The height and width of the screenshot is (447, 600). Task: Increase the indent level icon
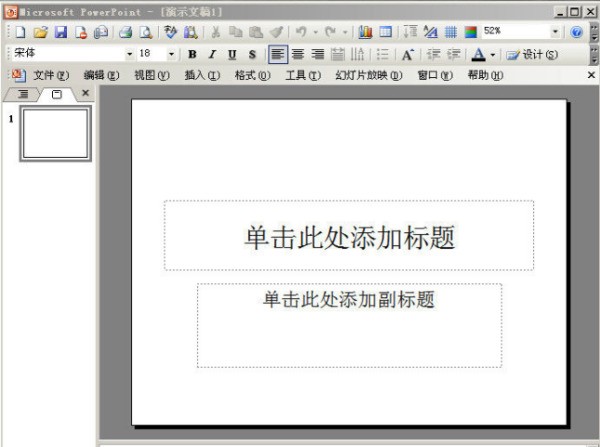(x=453, y=54)
